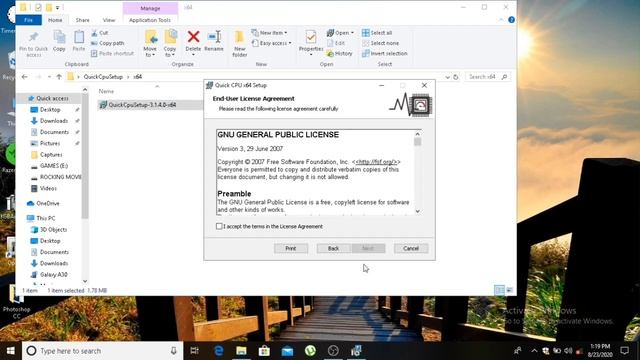The width and height of the screenshot is (640, 360).
Task: Select Galaxy A30 in the navigation pane
Action: pos(53,275)
